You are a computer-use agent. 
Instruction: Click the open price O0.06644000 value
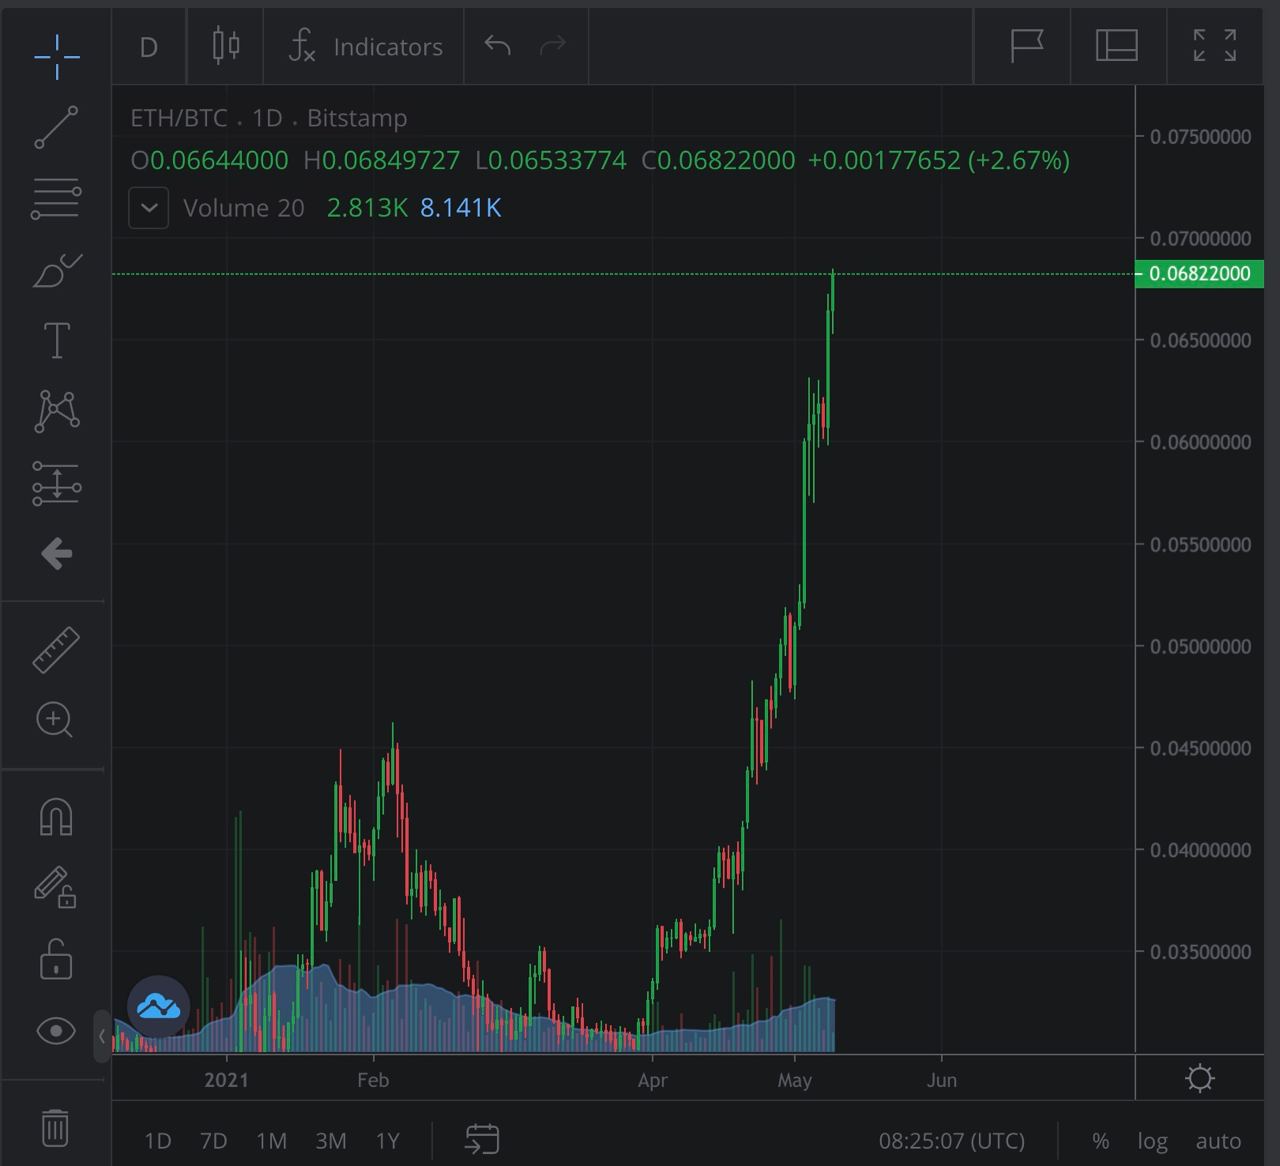209,161
